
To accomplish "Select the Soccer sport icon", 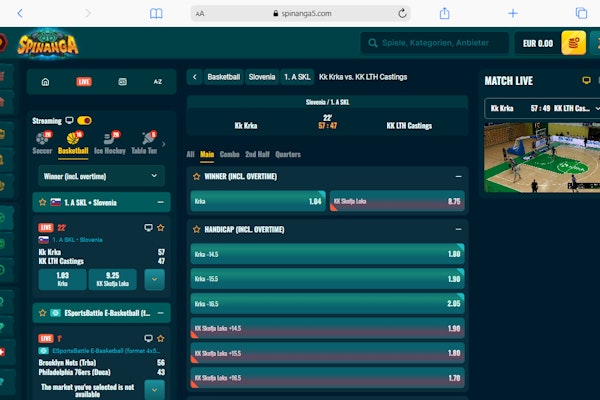I will point(42,143).
